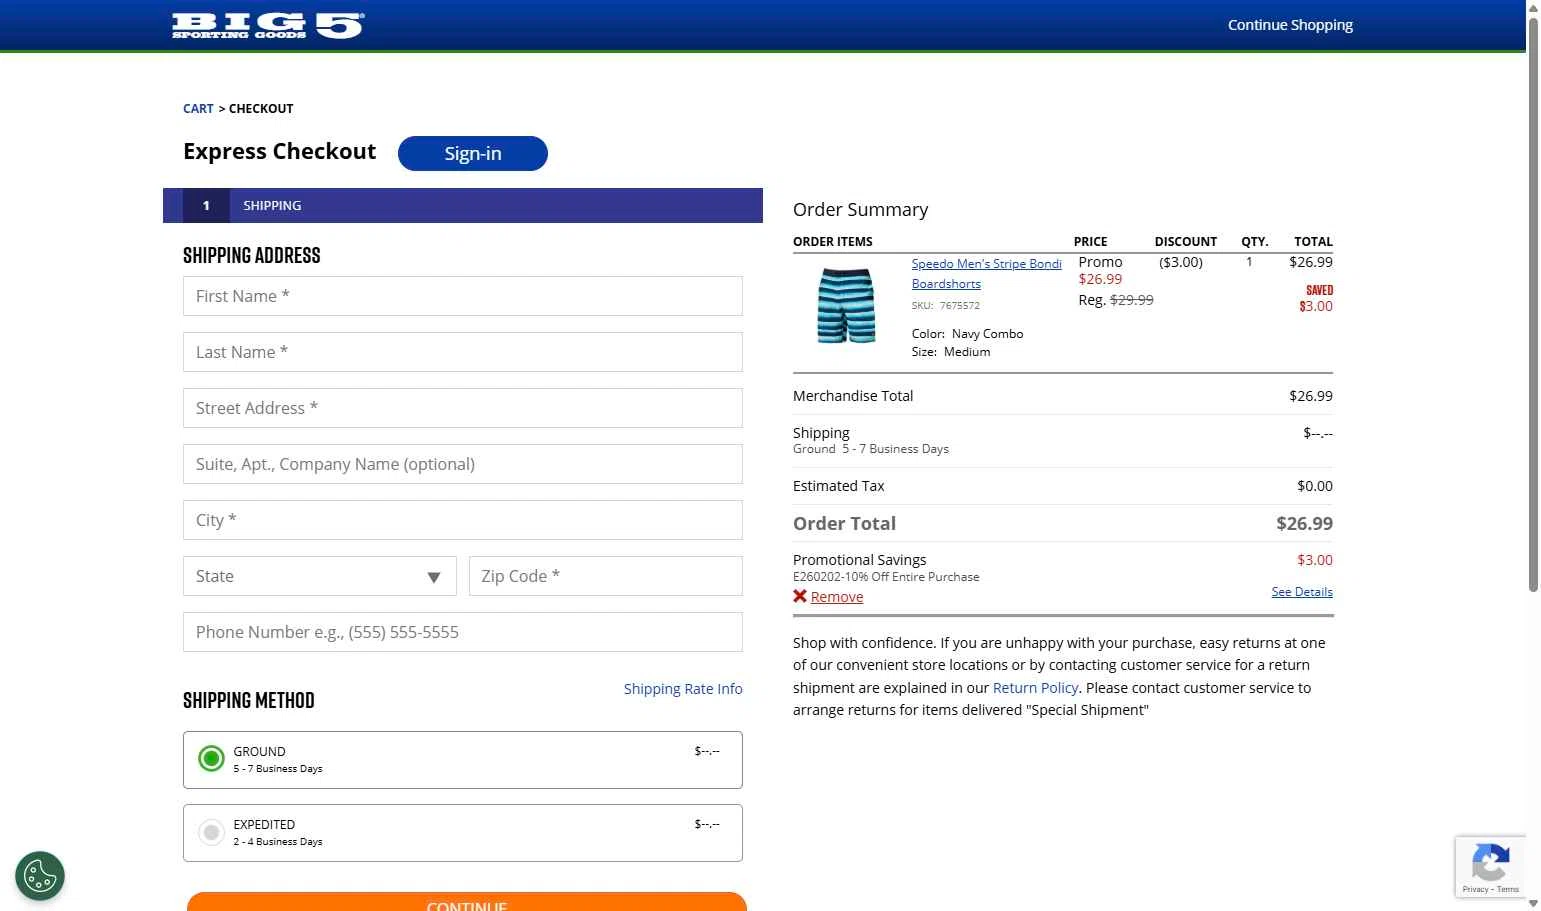Click the orange Continue button
This screenshot has width=1541, height=911.
(x=467, y=901)
